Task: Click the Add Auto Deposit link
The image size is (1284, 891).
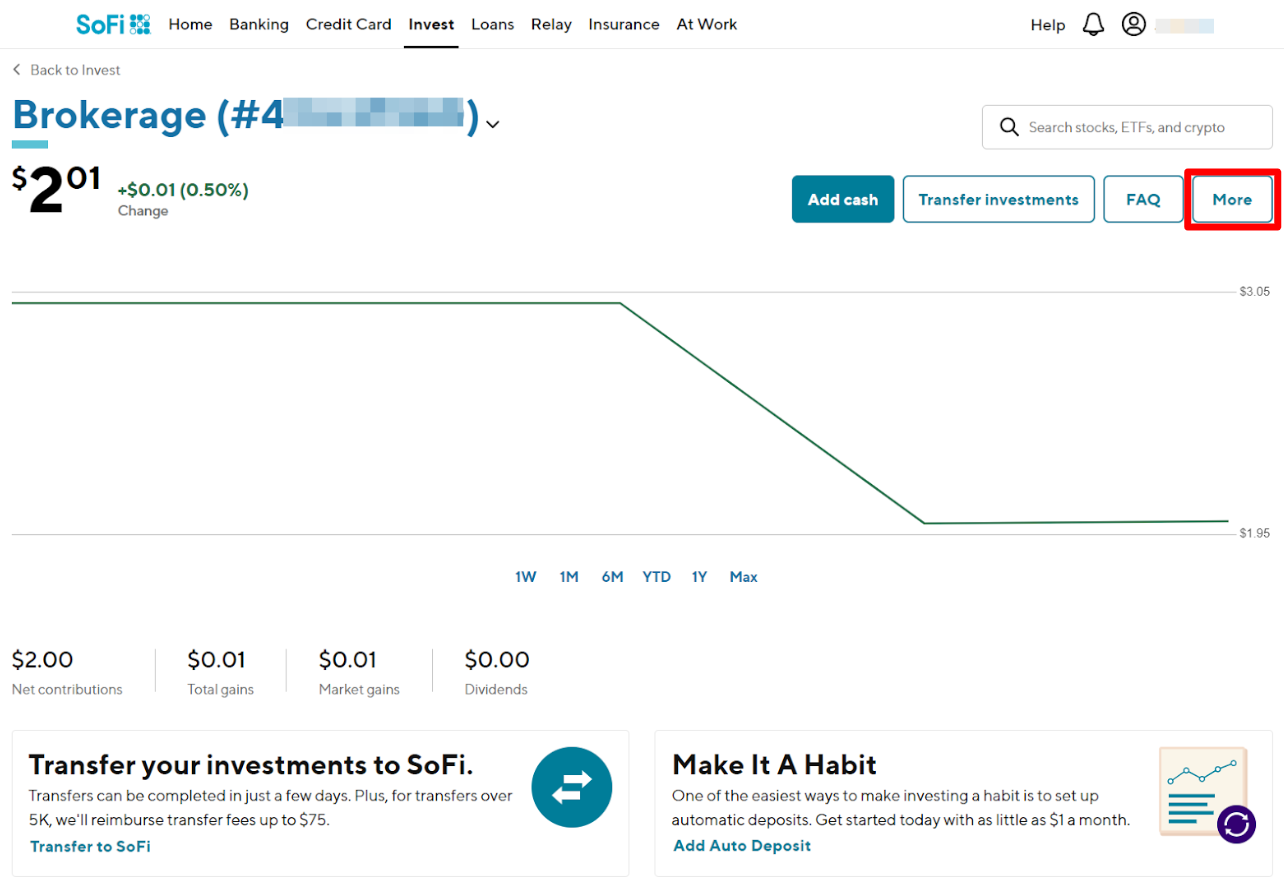Action: [742, 845]
